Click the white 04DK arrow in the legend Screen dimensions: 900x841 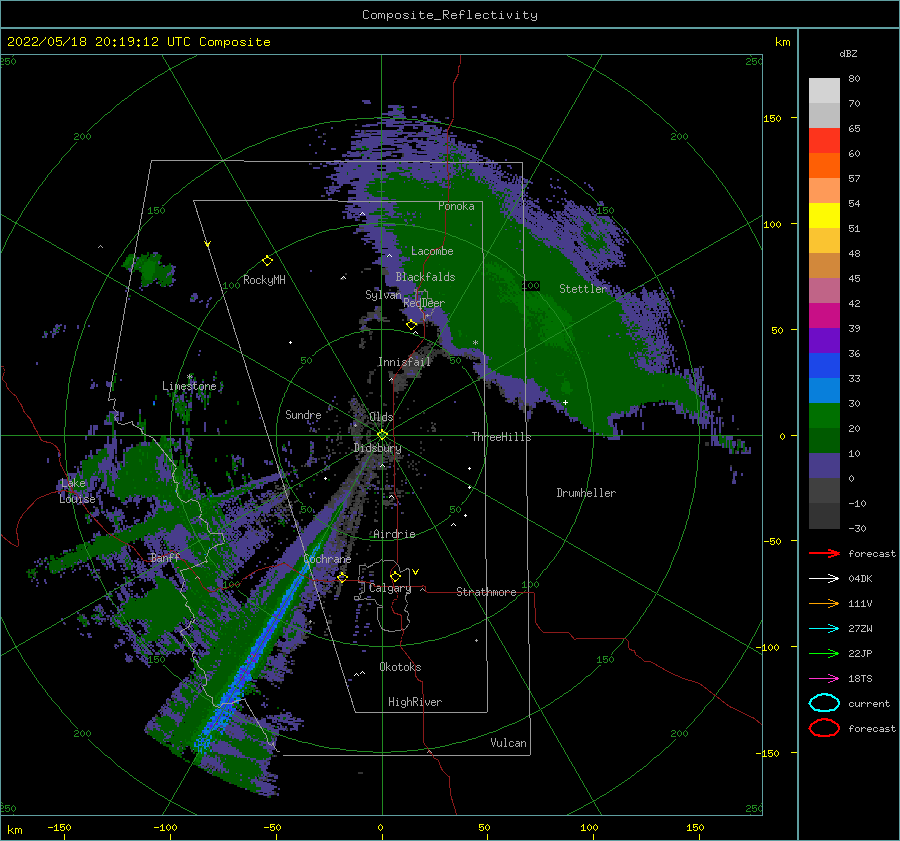(x=824, y=579)
